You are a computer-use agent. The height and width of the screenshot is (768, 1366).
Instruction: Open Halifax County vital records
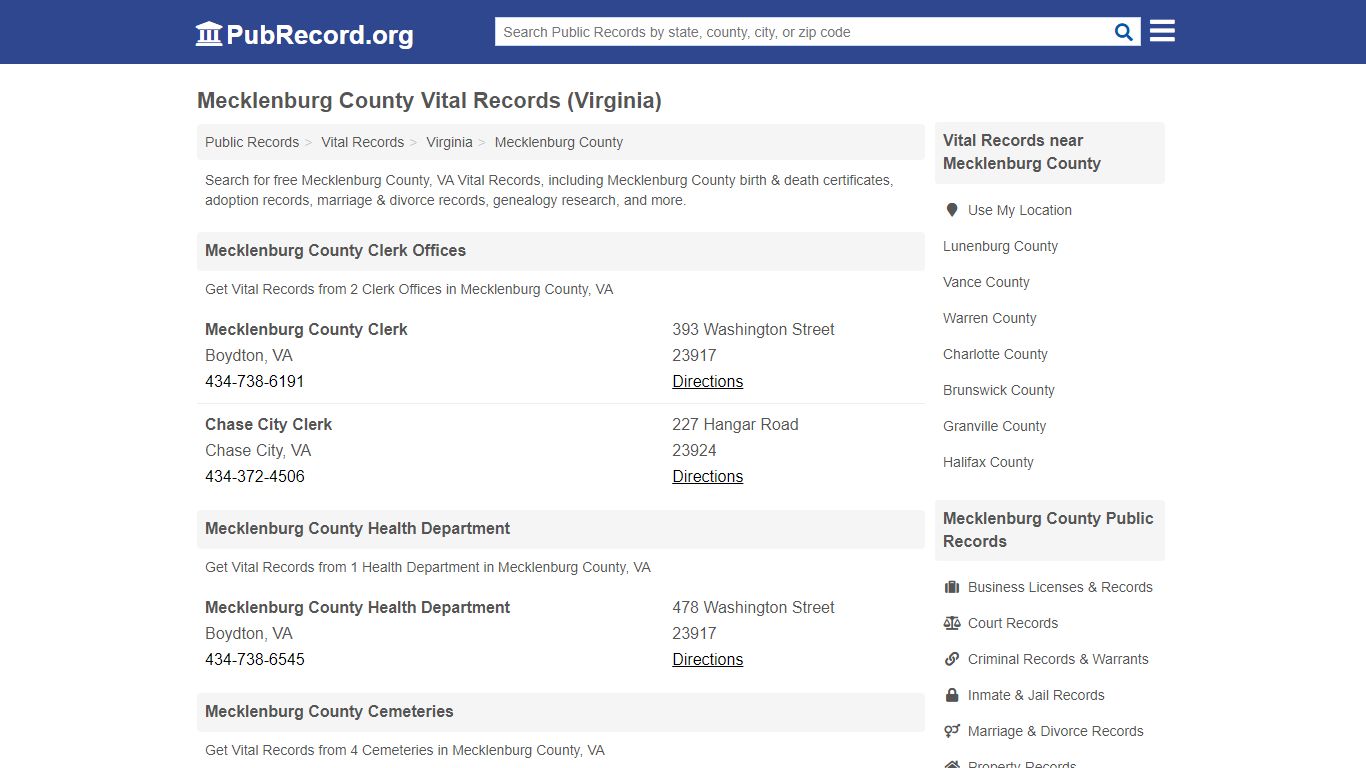[988, 462]
